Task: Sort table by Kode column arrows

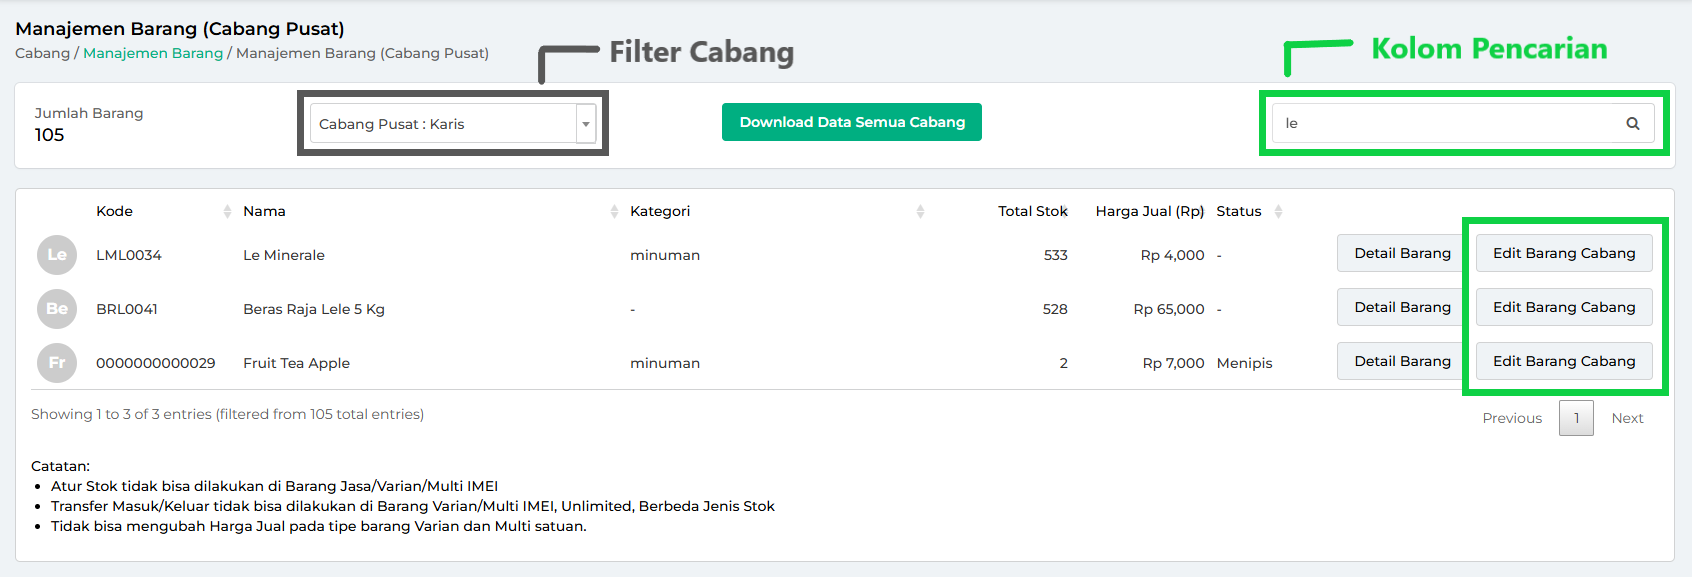Action: tap(227, 211)
